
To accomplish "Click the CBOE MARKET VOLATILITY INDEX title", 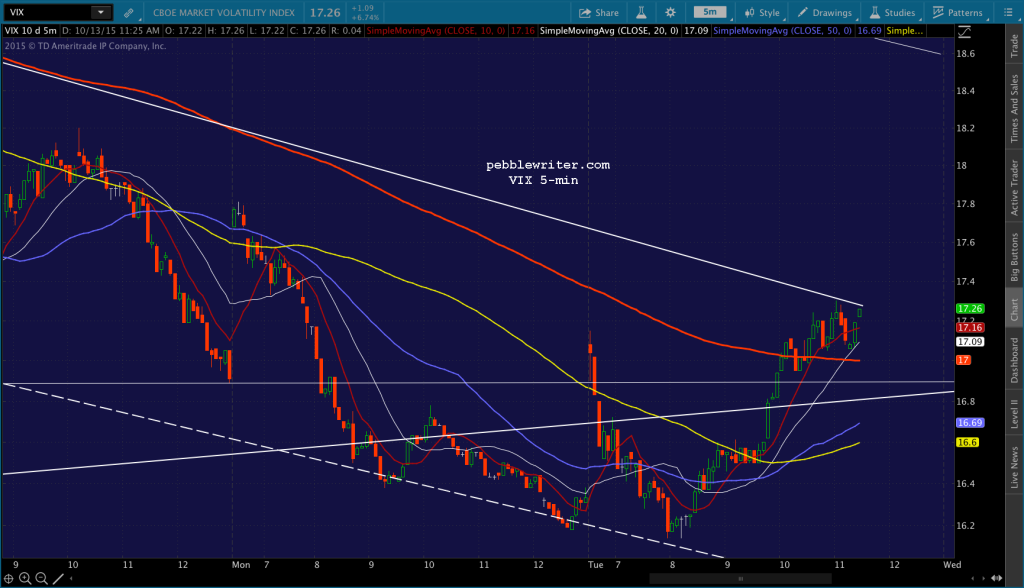I will coord(224,12).
